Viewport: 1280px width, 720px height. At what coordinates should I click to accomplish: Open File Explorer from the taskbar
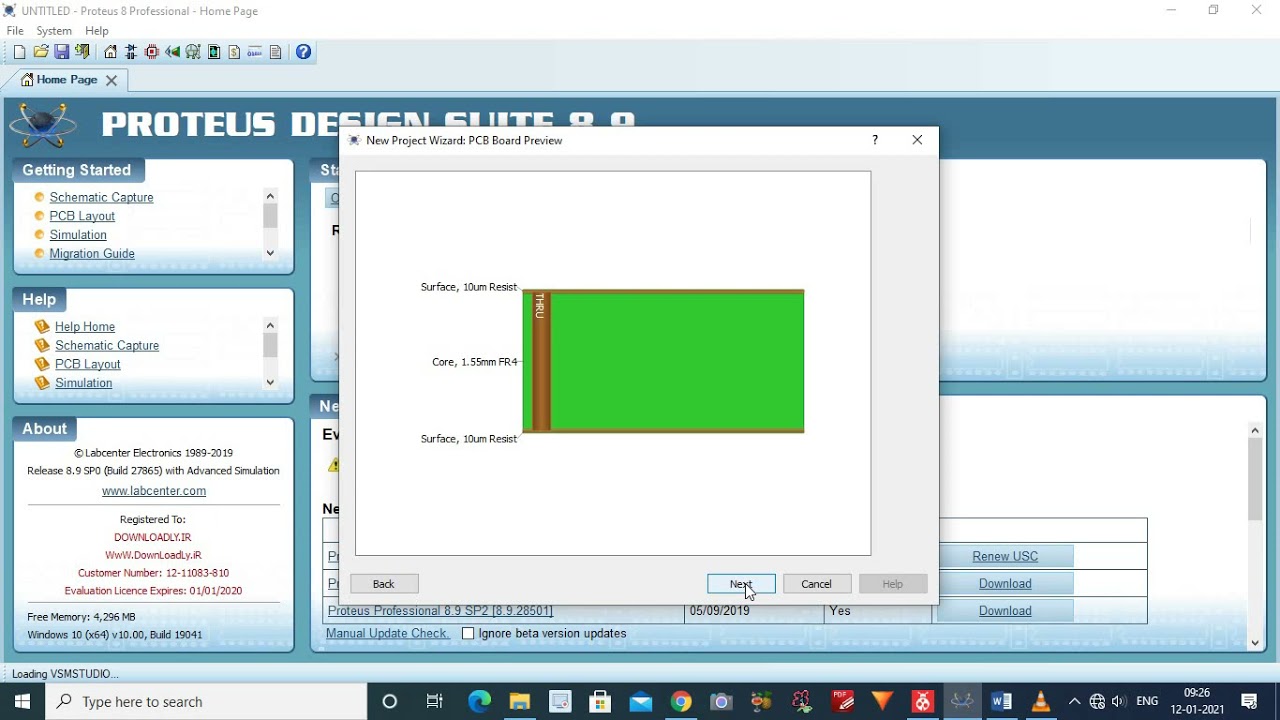(520, 701)
